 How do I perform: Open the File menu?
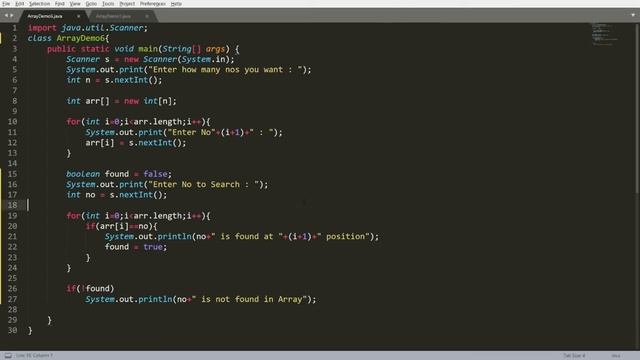[x=6, y=4]
